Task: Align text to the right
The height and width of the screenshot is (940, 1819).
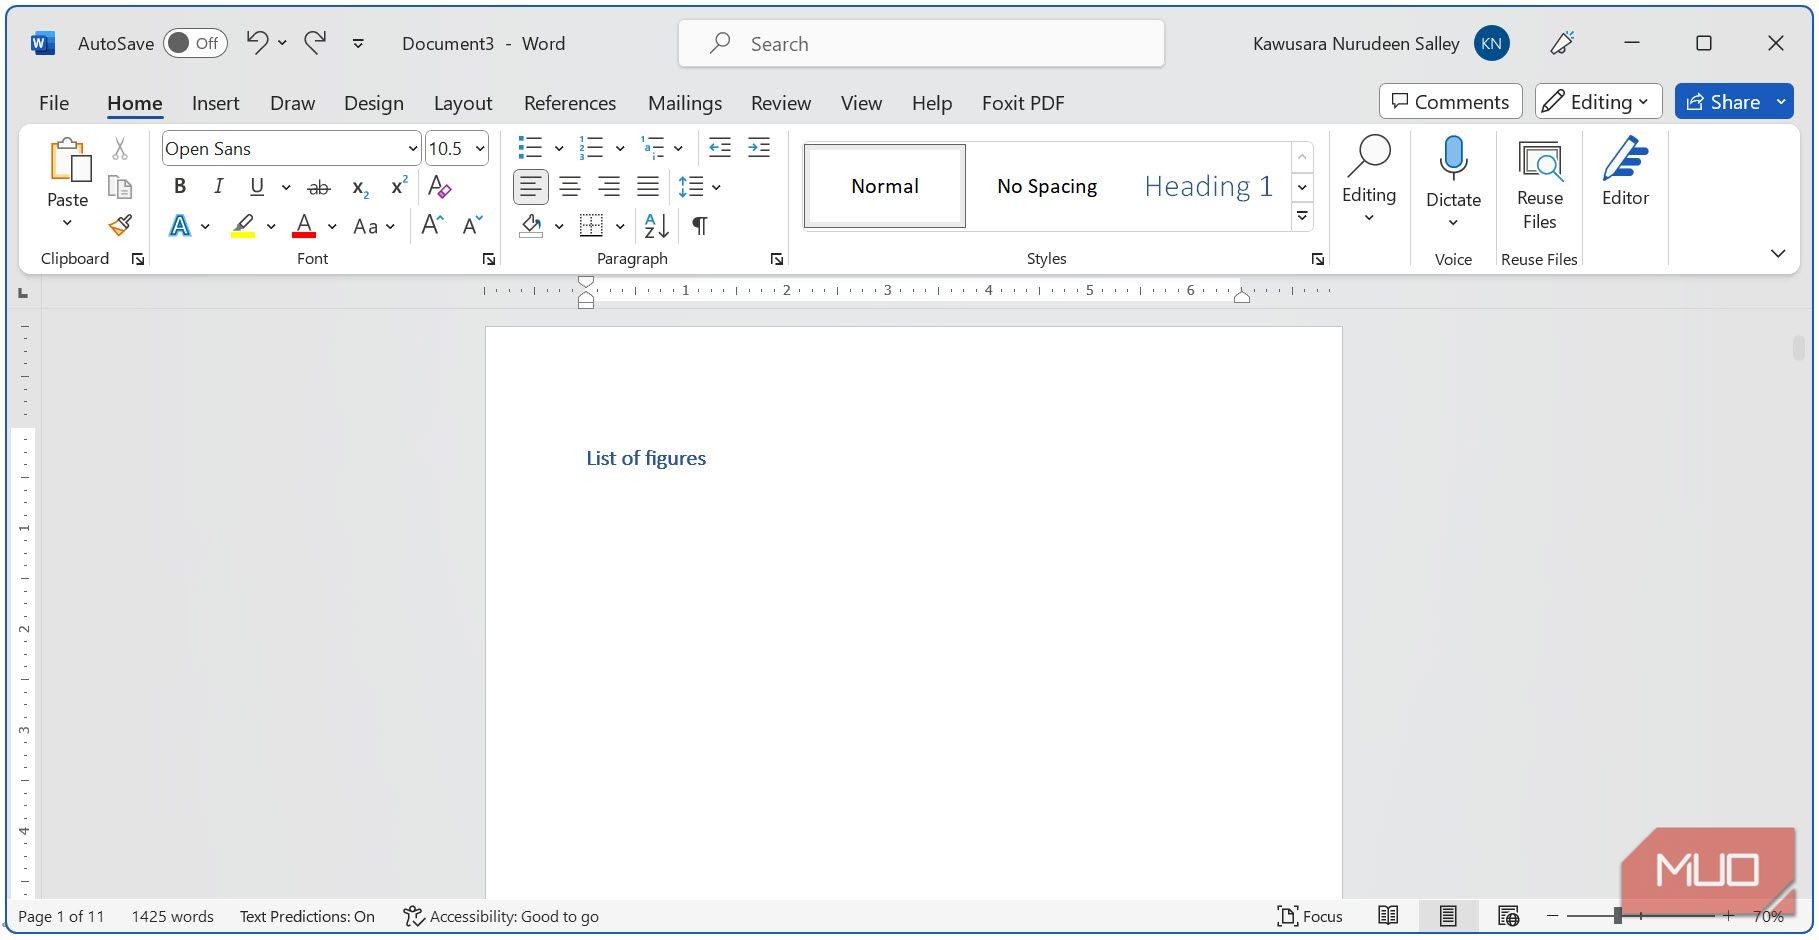Action: click(x=608, y=186)
